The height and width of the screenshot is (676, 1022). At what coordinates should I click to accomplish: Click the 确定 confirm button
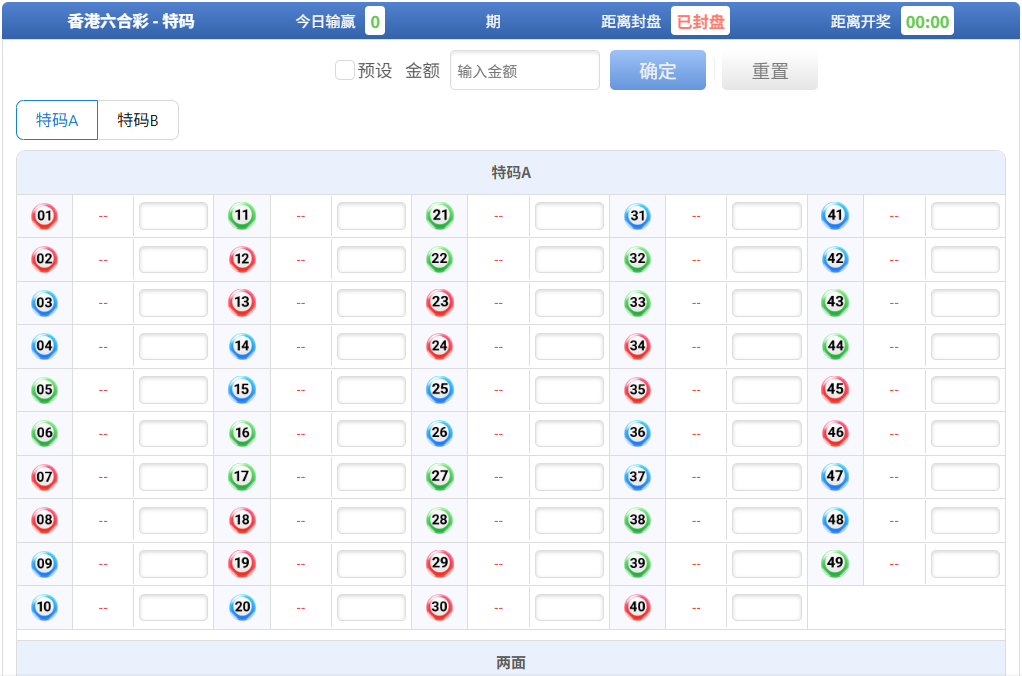(x=657, y=70)
